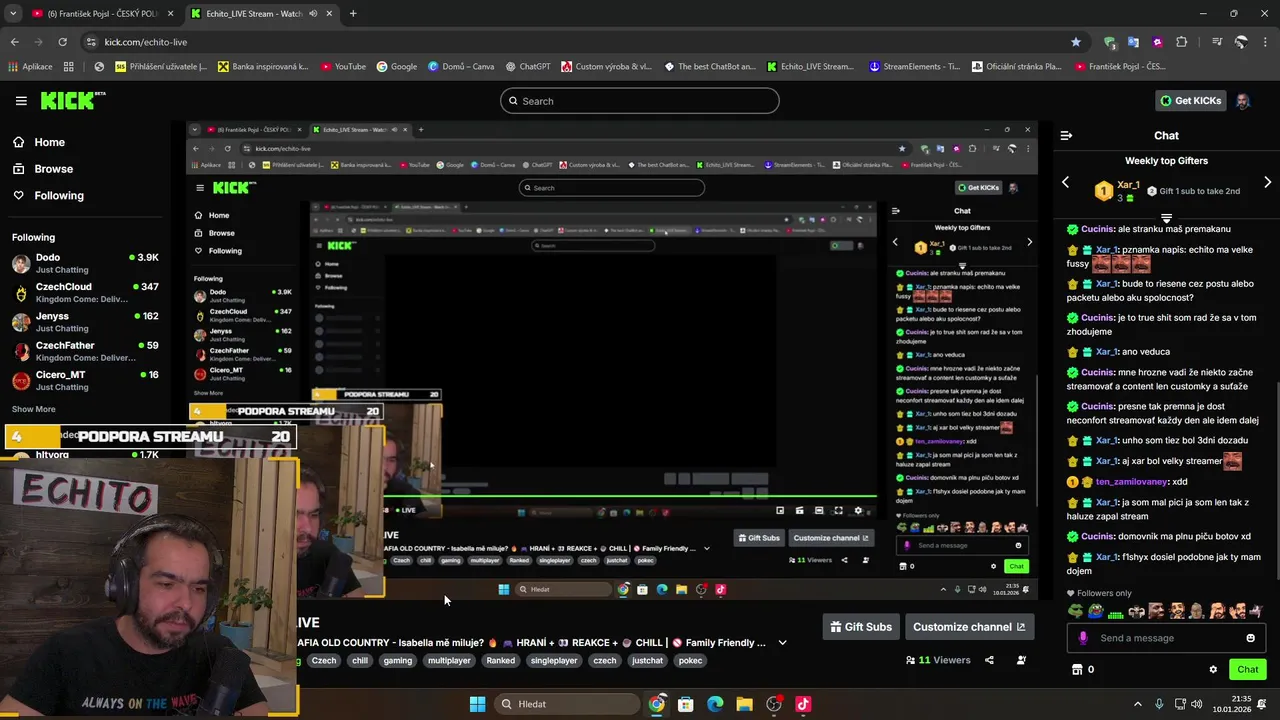Open Microsoft Edge from the taskbar
1280x720 pixels.
(x=715, y=704)
